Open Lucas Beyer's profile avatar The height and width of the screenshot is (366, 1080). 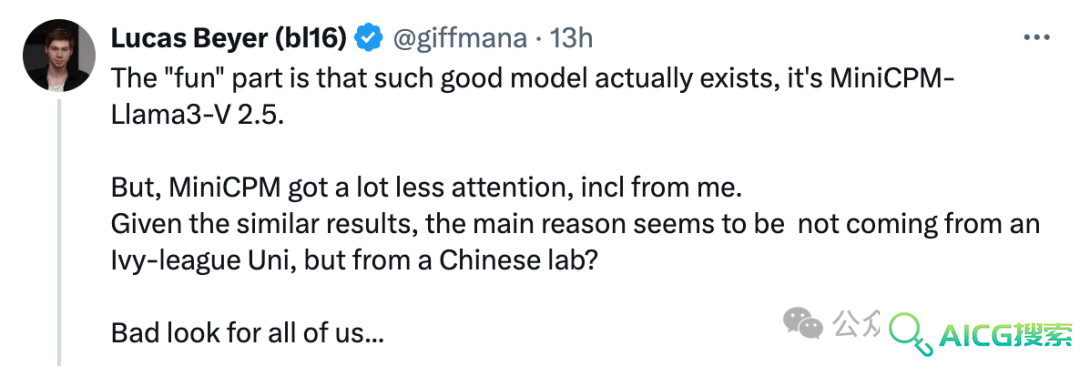click(59, 55)
